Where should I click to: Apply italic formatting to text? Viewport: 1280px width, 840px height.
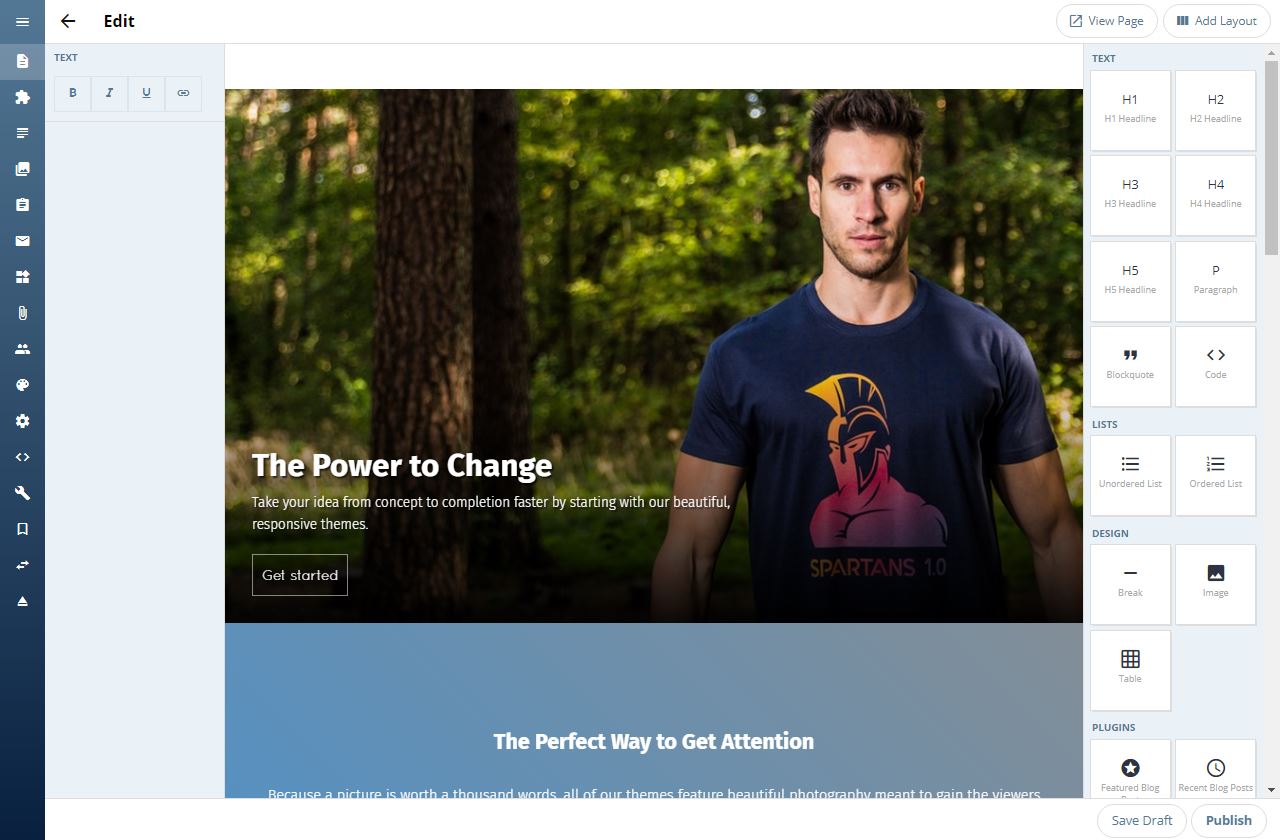(109, 93)
